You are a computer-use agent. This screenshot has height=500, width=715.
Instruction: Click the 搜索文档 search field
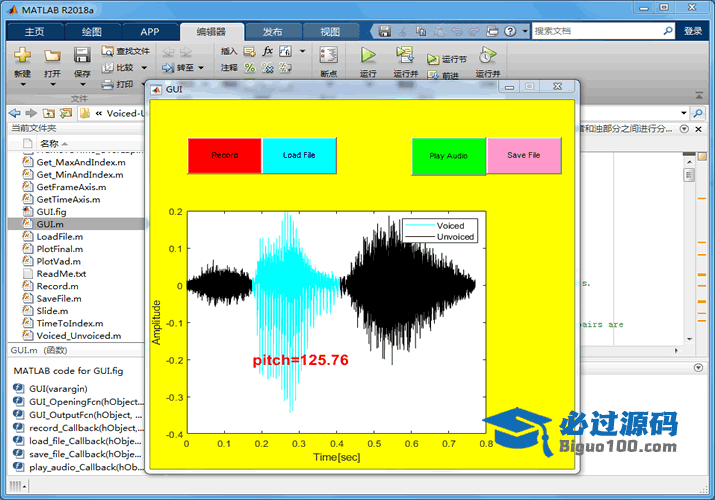(597, 31)
